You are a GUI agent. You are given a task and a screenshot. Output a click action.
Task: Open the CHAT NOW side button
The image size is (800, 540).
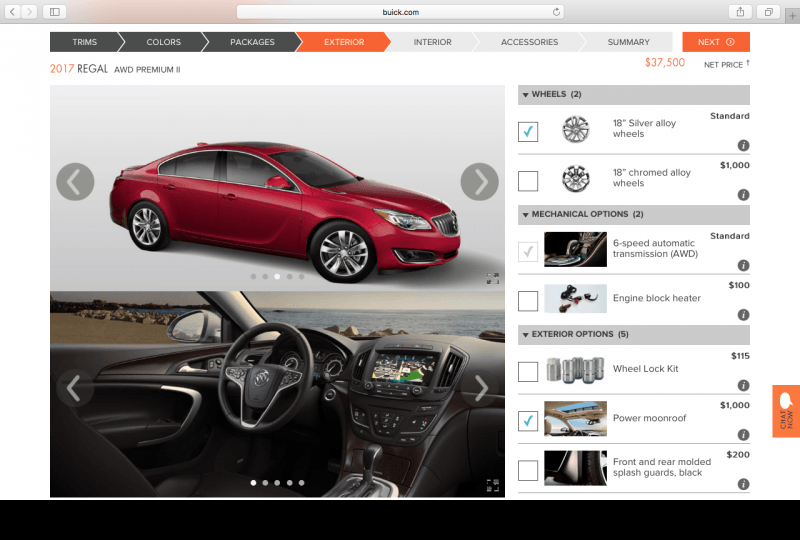786,411
